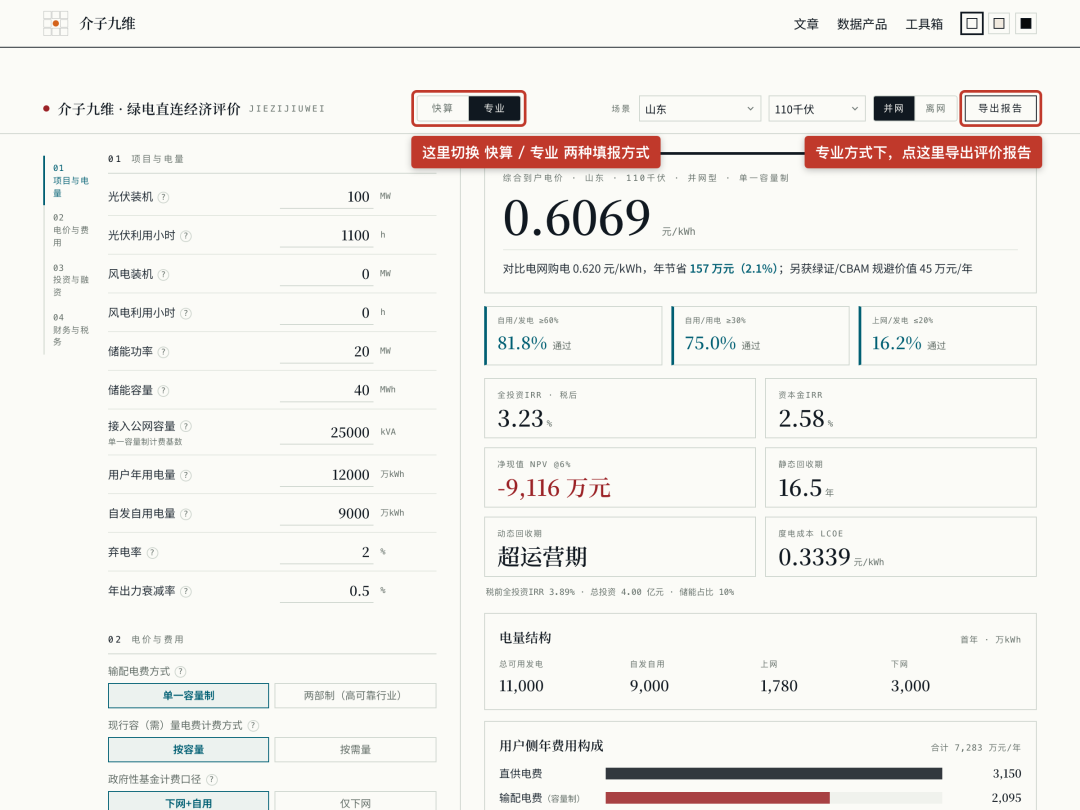
Task: Open the 数据产品 menu
Action: [862, 24]
